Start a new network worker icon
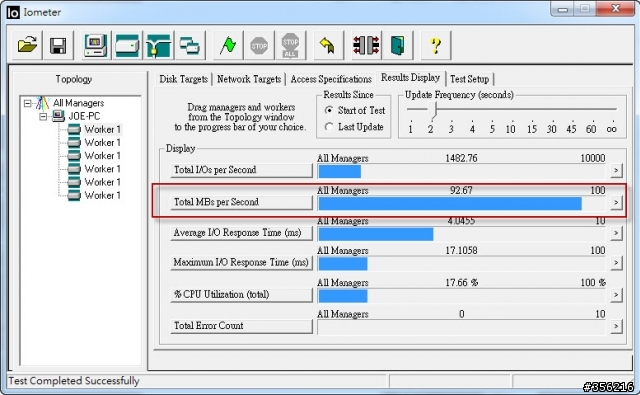Image resolution: width=640 pixels, height=395 pixels. tap(158, 45)
